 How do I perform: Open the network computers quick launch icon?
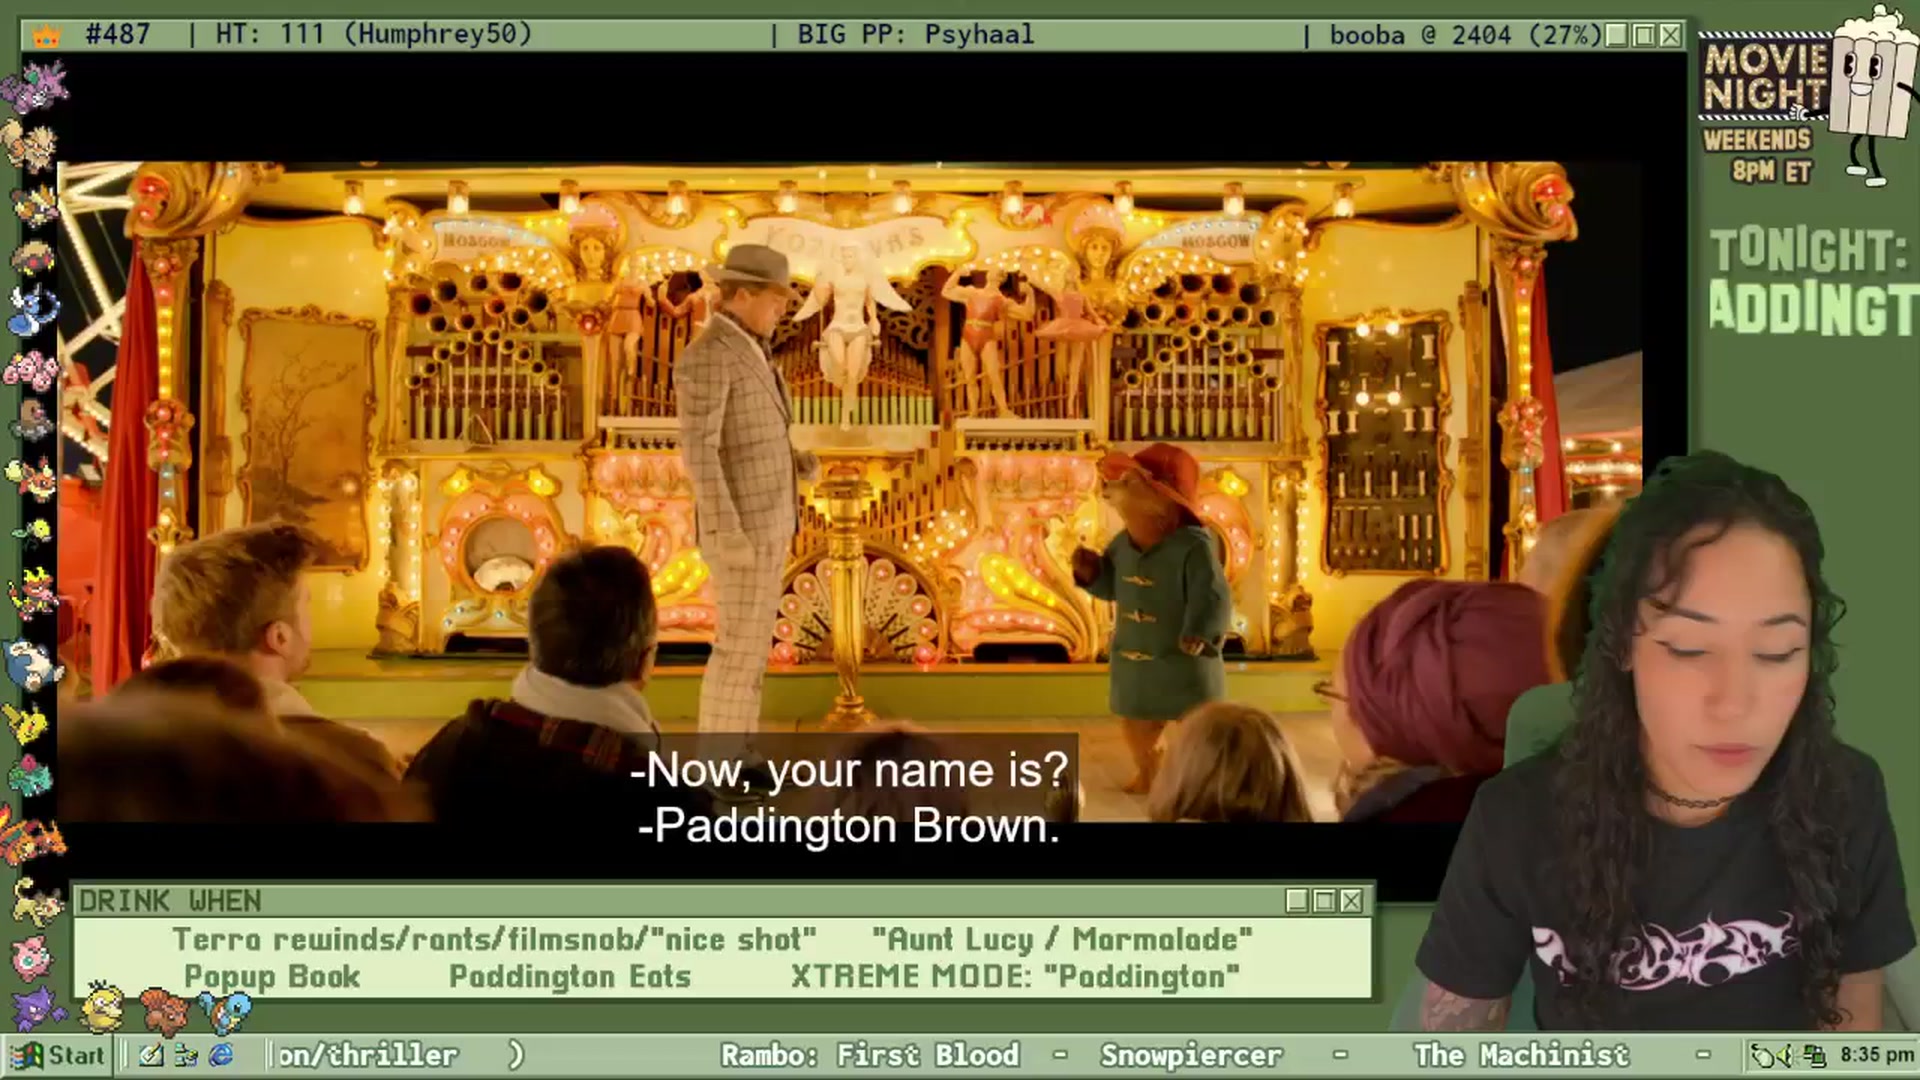coord(186,1055)
